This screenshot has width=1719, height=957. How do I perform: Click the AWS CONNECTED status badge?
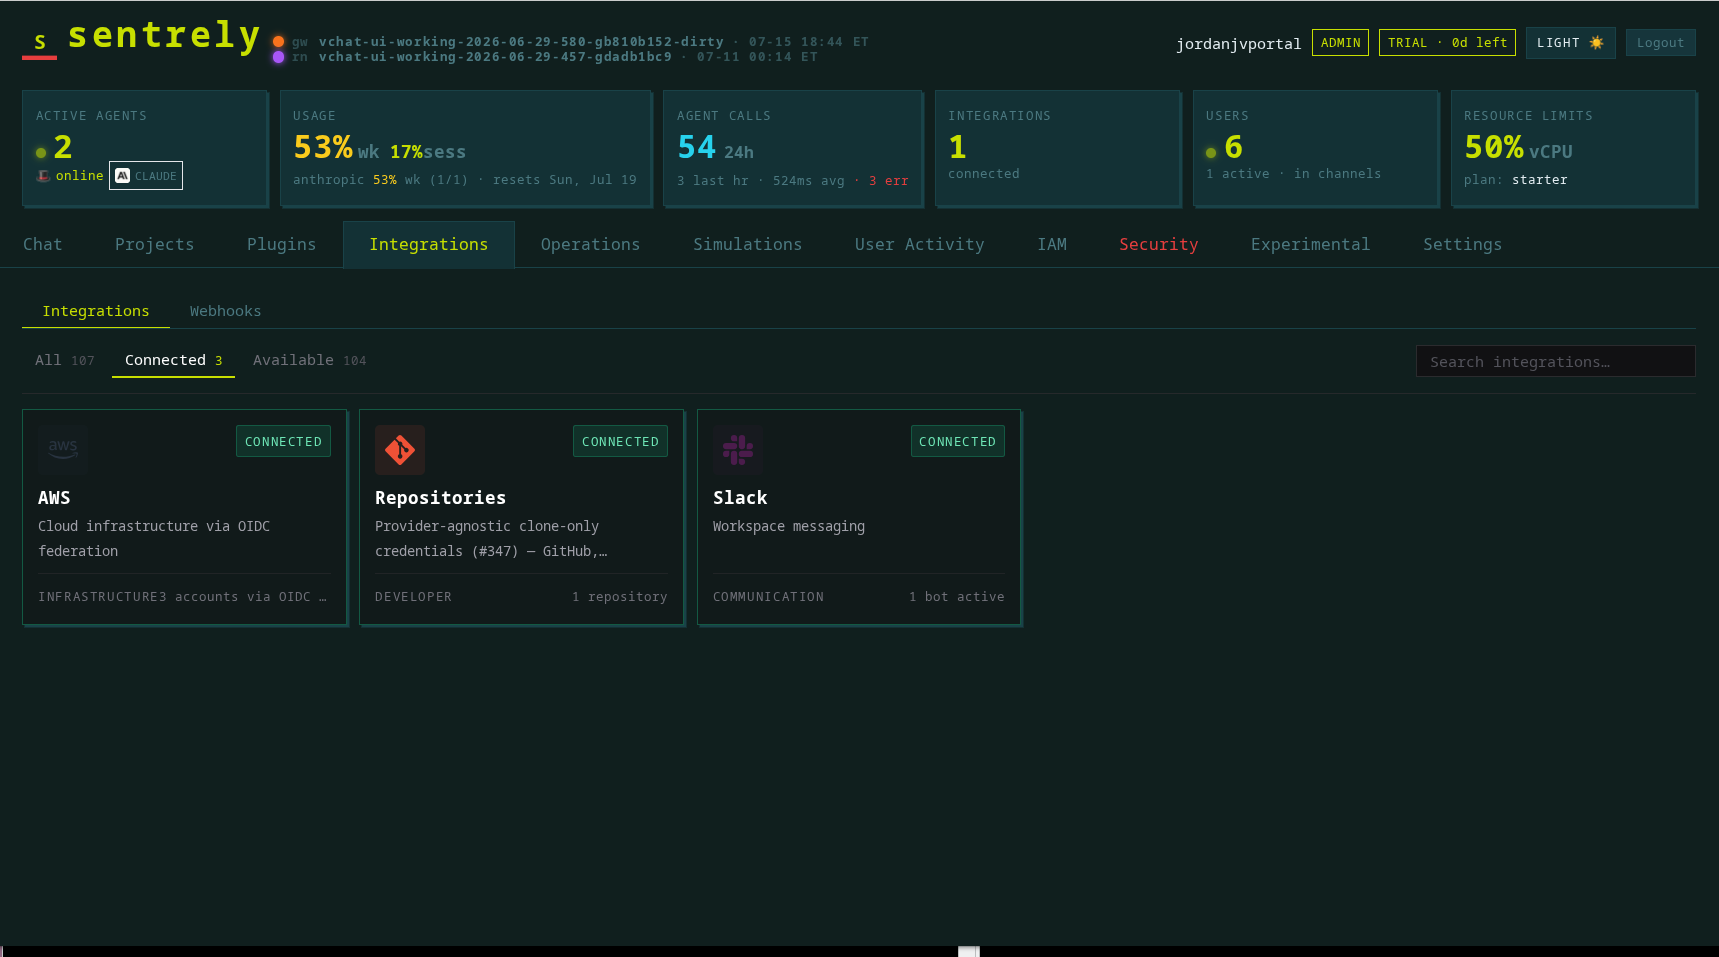point(283,441)
